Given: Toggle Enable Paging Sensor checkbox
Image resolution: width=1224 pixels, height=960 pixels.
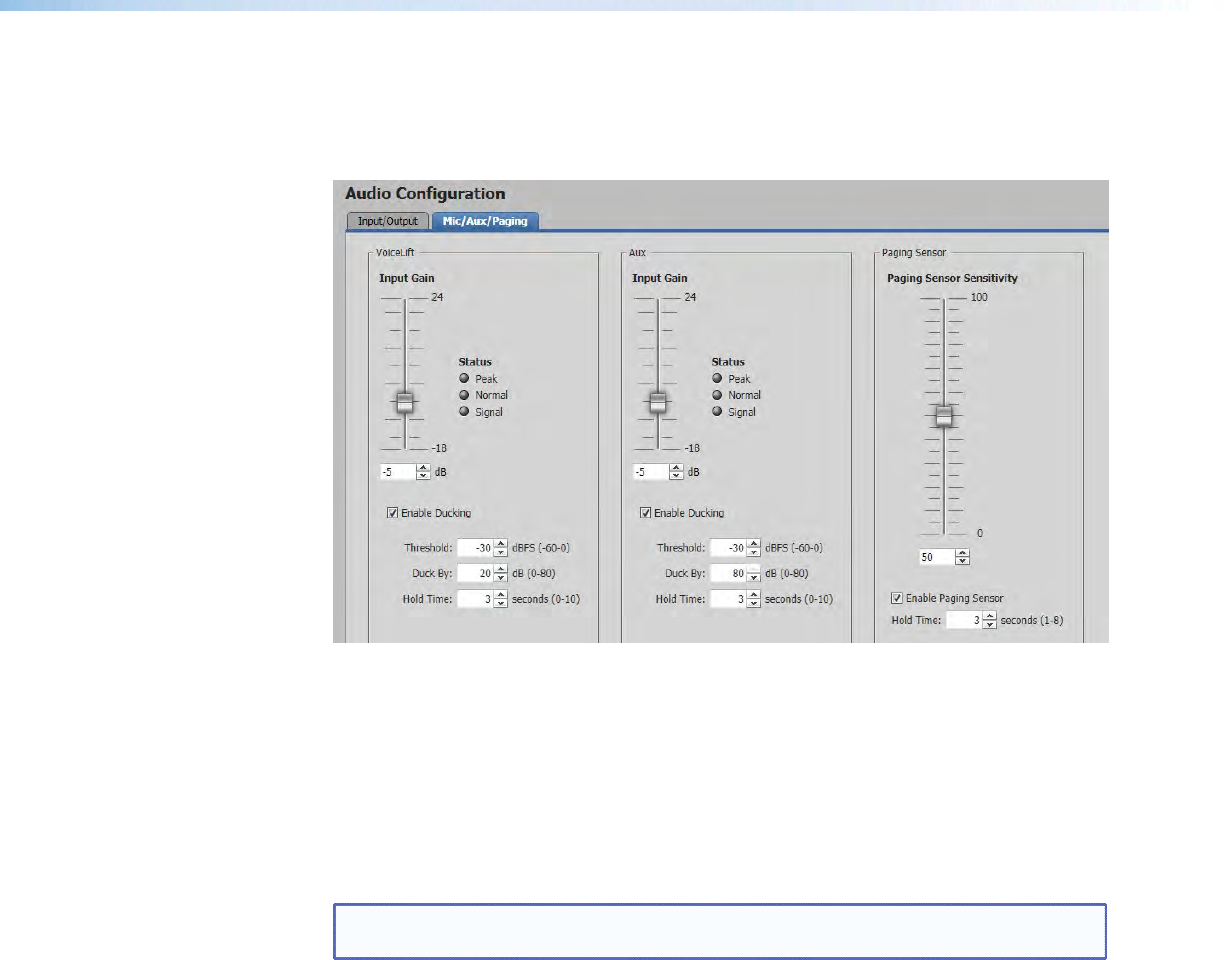Looking at the screenshot, I should (x=898, y=598).
